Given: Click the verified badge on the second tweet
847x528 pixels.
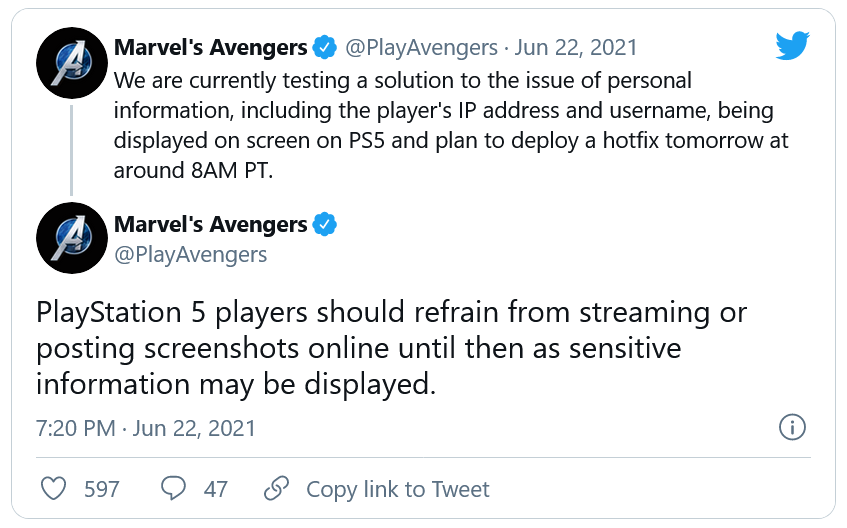Looking at the screenshot, I should [325, 224].
